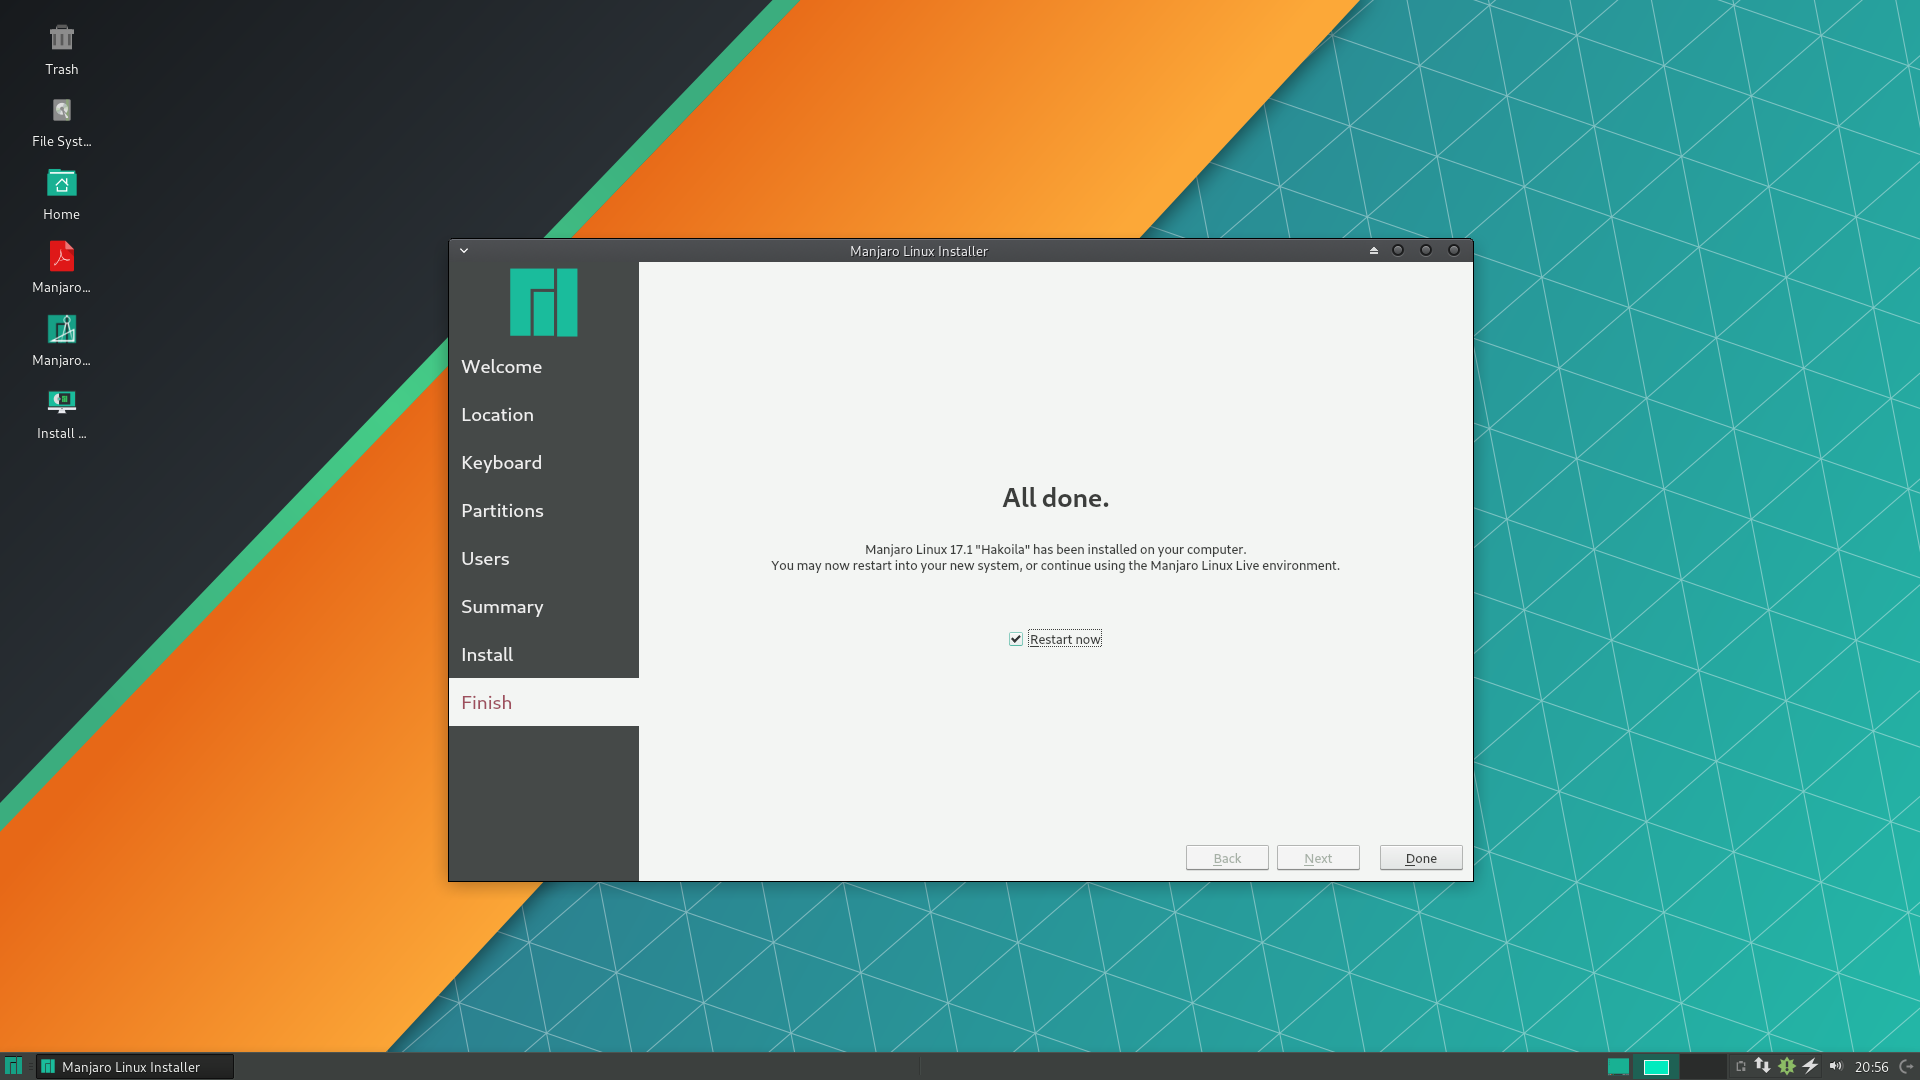Select the Partitions step in the sidebar
1920x1080 pixels.
click(x=544, y=511)
